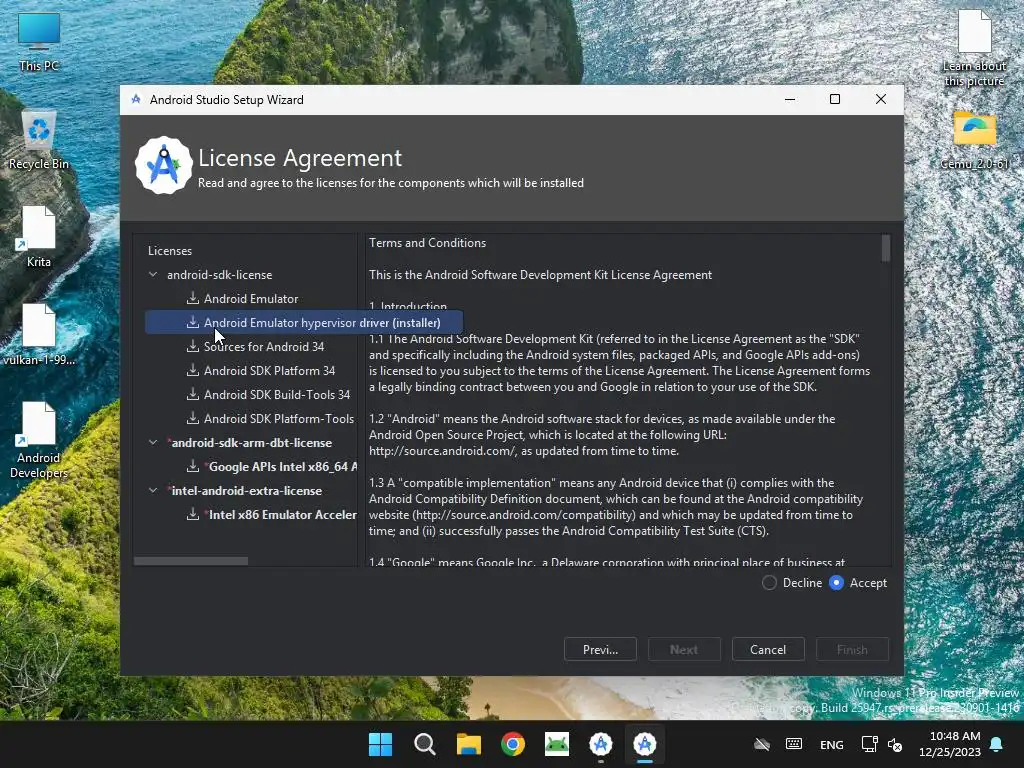Click download icon beside Android SDK Build-Tools 34

[x=193, y=394]
